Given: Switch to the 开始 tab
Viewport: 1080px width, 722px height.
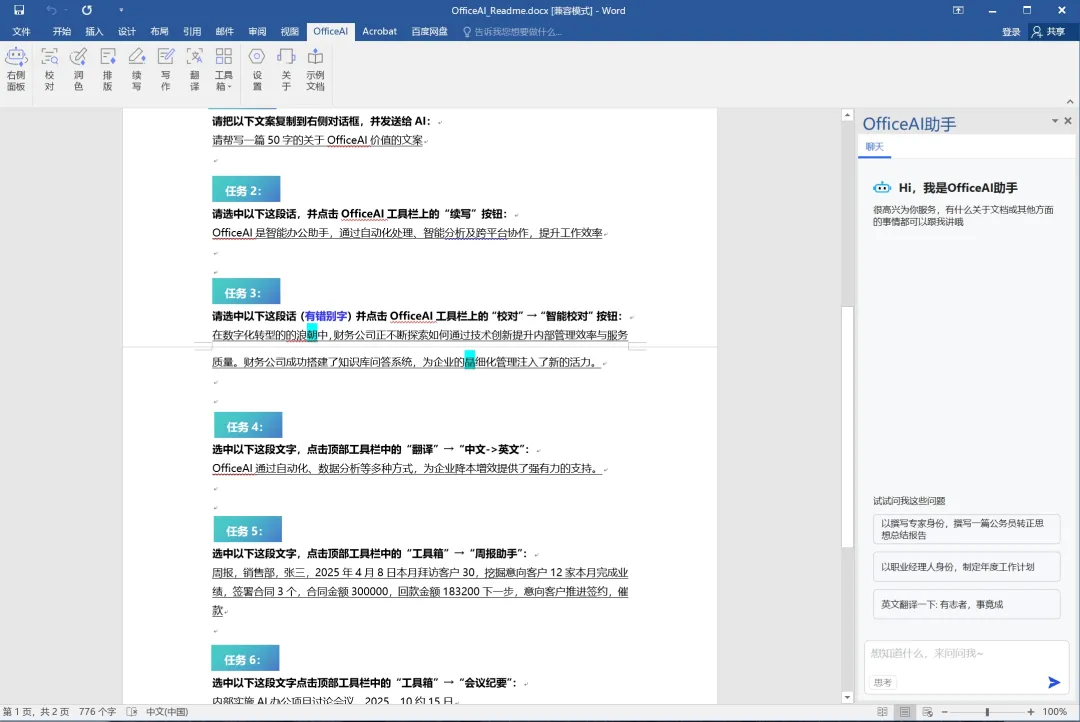Looking at the screenshot, I should click(62, 32).
